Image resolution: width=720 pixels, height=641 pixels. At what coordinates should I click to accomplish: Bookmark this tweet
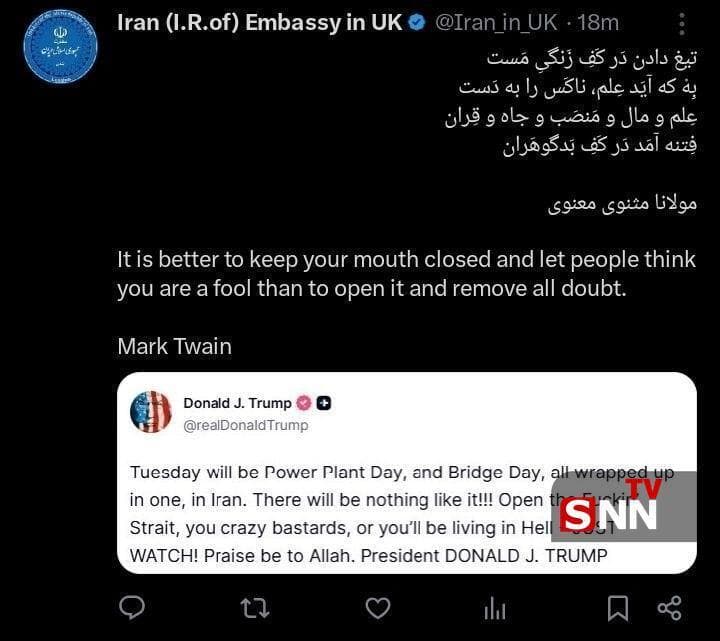coord(618,608)
